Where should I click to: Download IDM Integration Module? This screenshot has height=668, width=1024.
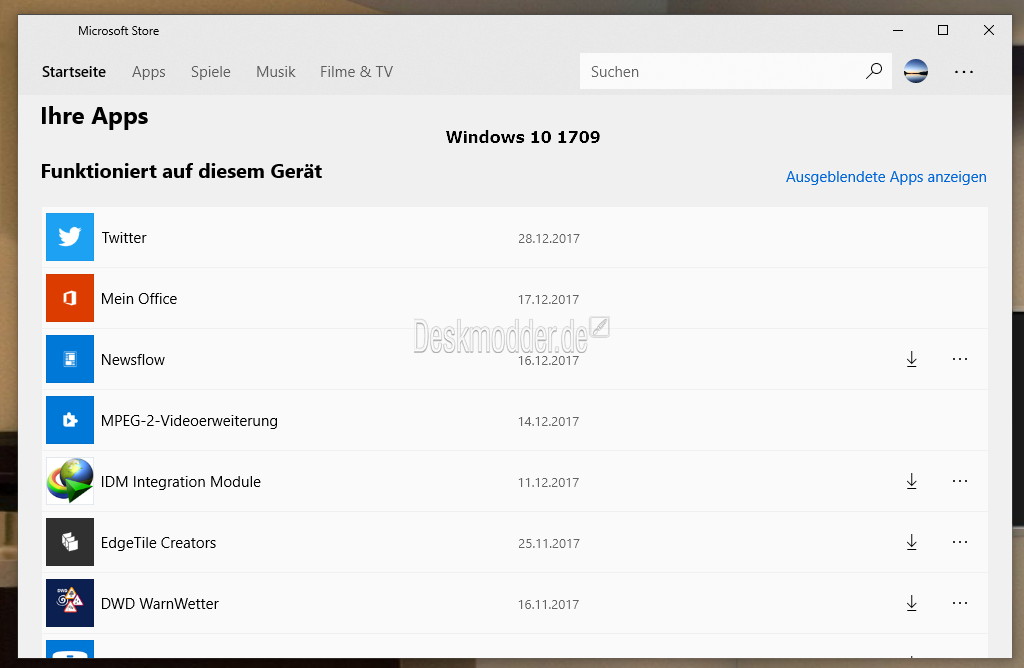(x=912, y=481)
